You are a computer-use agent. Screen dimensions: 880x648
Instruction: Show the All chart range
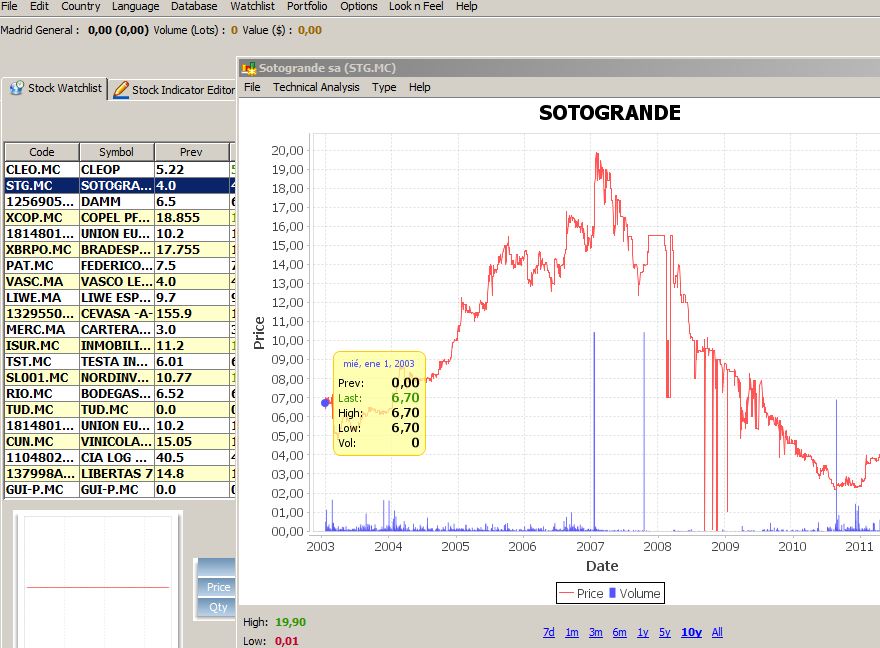pos(717,632)
